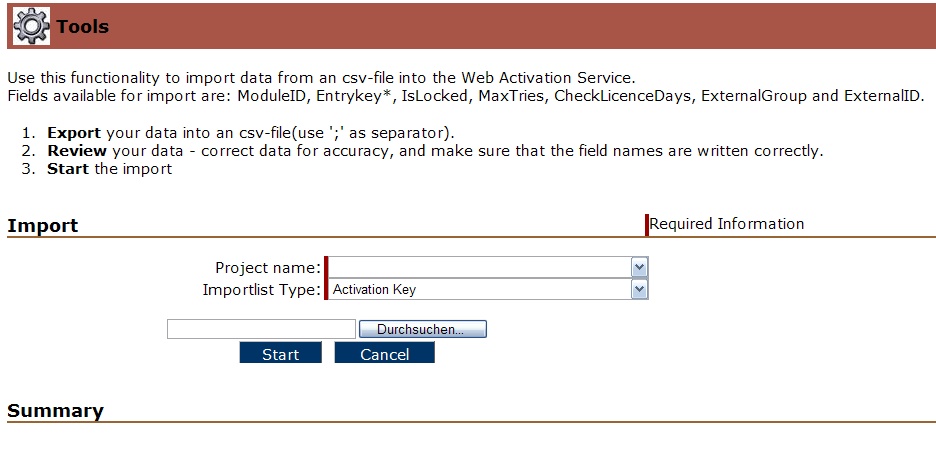Click the Import section heading
The image size is (936, 461).
point(43,226)
